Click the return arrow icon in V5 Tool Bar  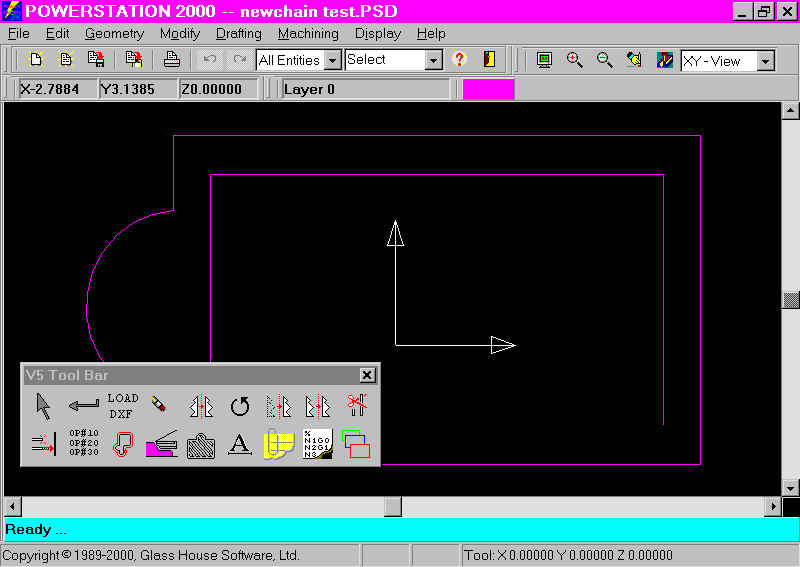click(x=84, y=406)
